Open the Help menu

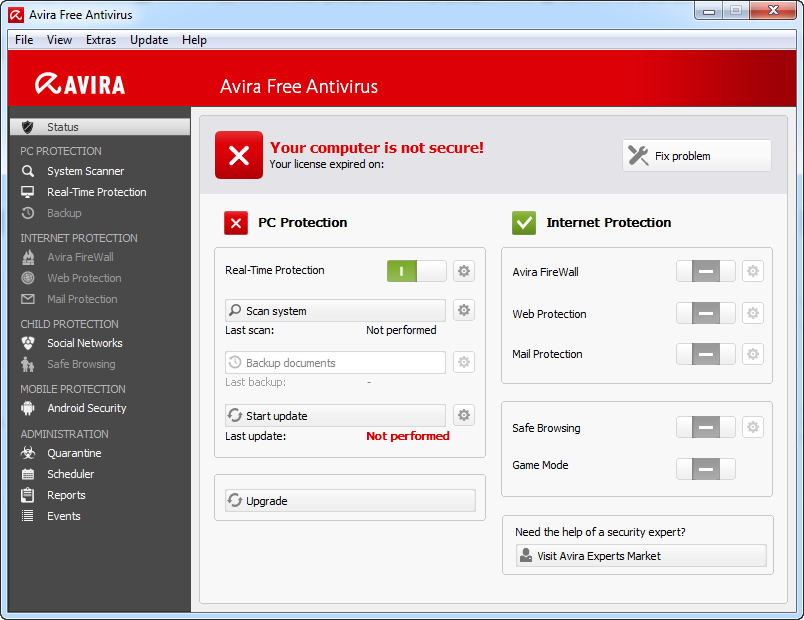[194, 40]
